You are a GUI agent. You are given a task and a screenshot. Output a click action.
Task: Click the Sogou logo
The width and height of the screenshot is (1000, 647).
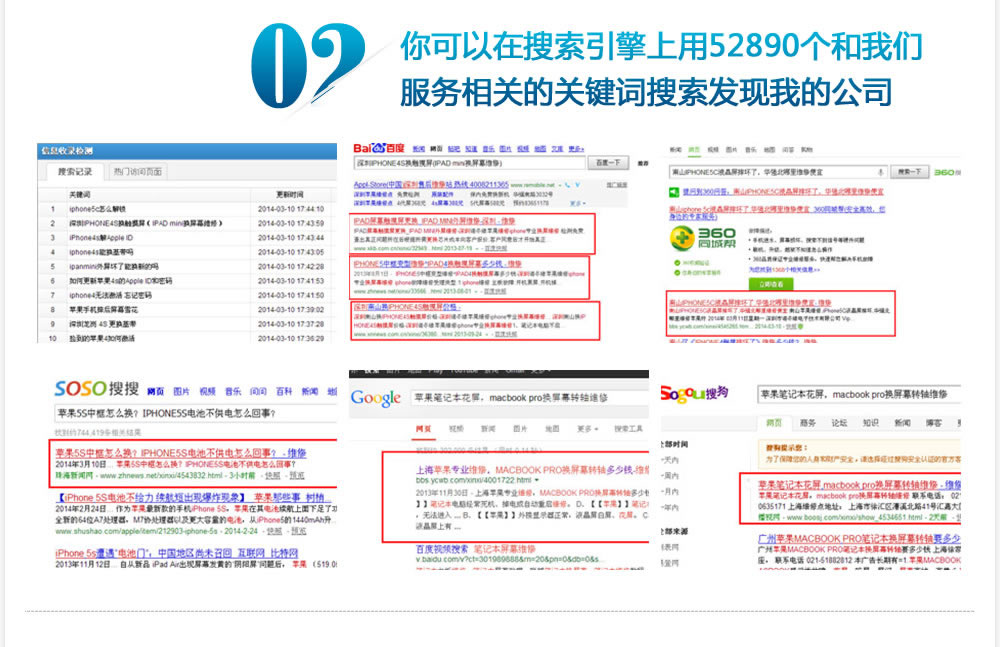coord(693,395)
